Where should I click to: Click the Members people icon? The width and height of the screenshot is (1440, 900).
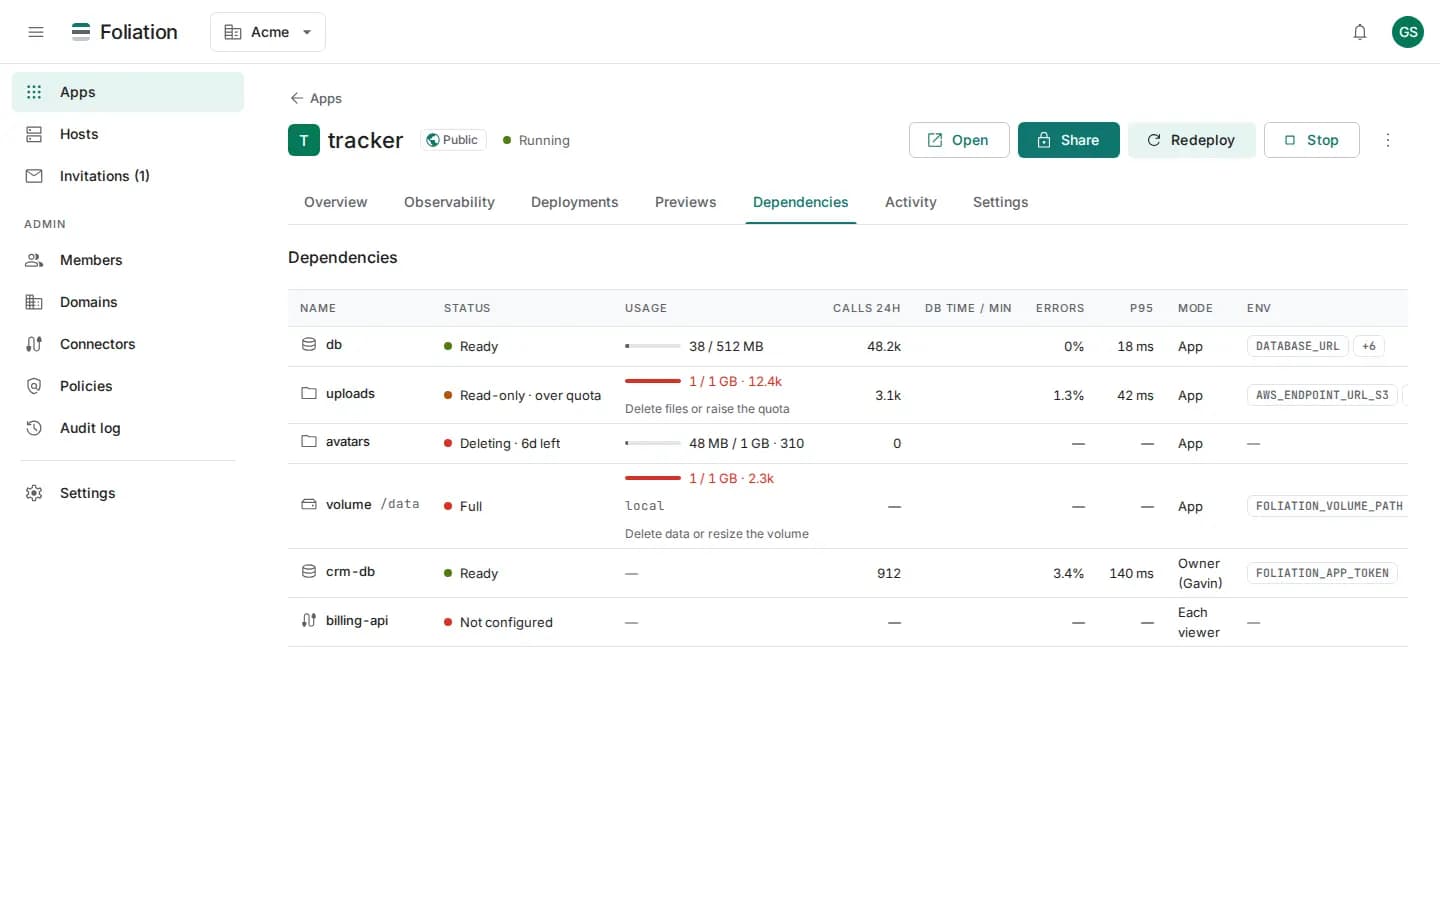coord(34,260)
